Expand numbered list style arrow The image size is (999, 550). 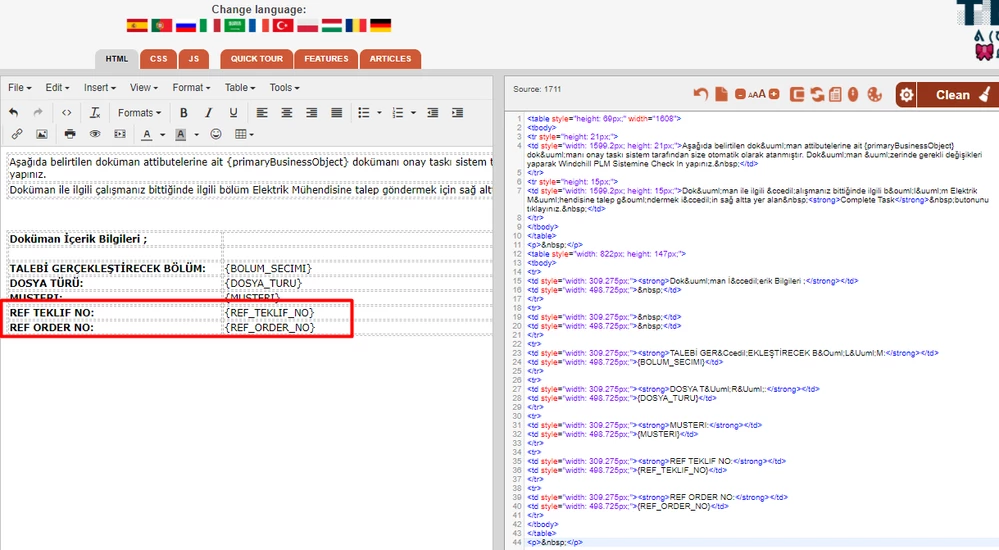click(413, 113)
